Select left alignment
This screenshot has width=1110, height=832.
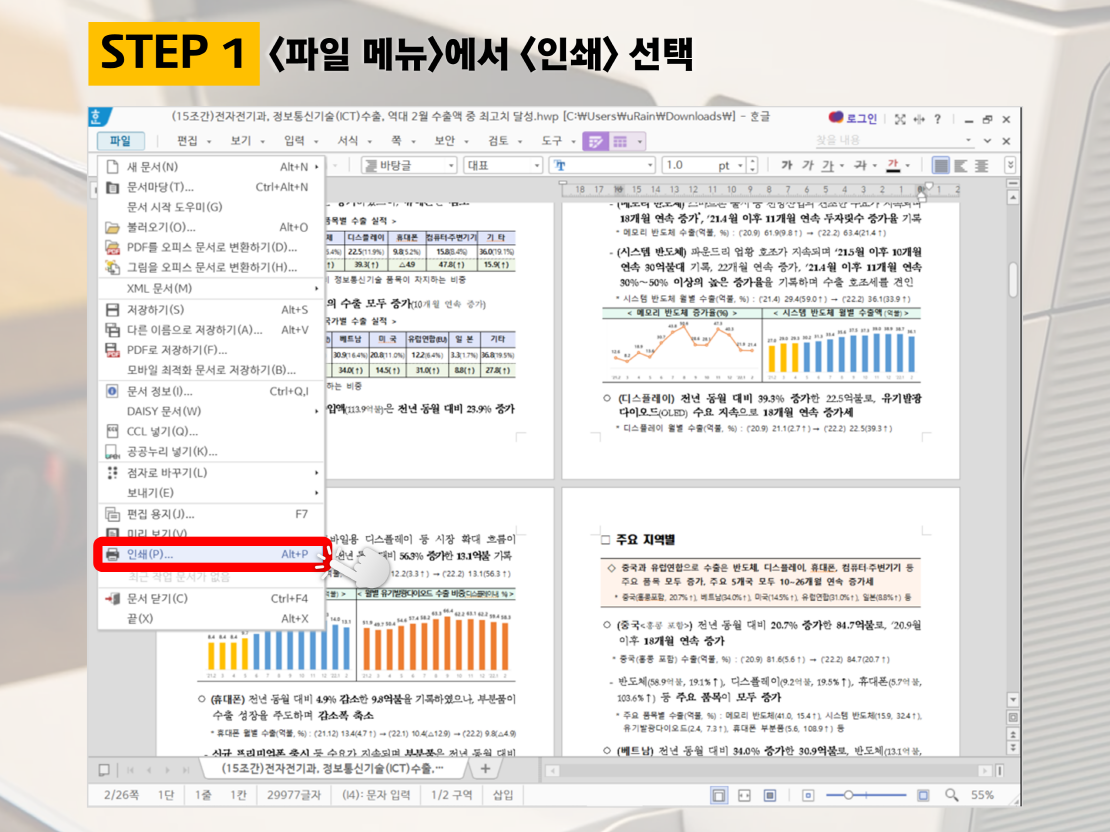(x=961, y=165)
